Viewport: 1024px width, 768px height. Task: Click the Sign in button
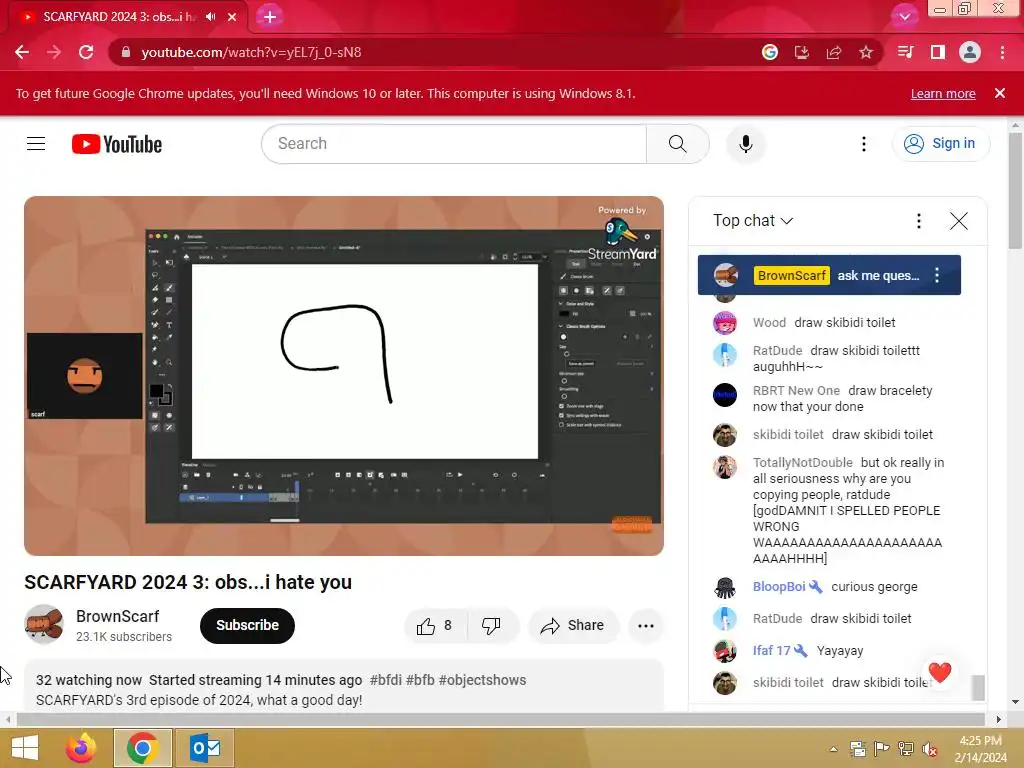(940, 144)
